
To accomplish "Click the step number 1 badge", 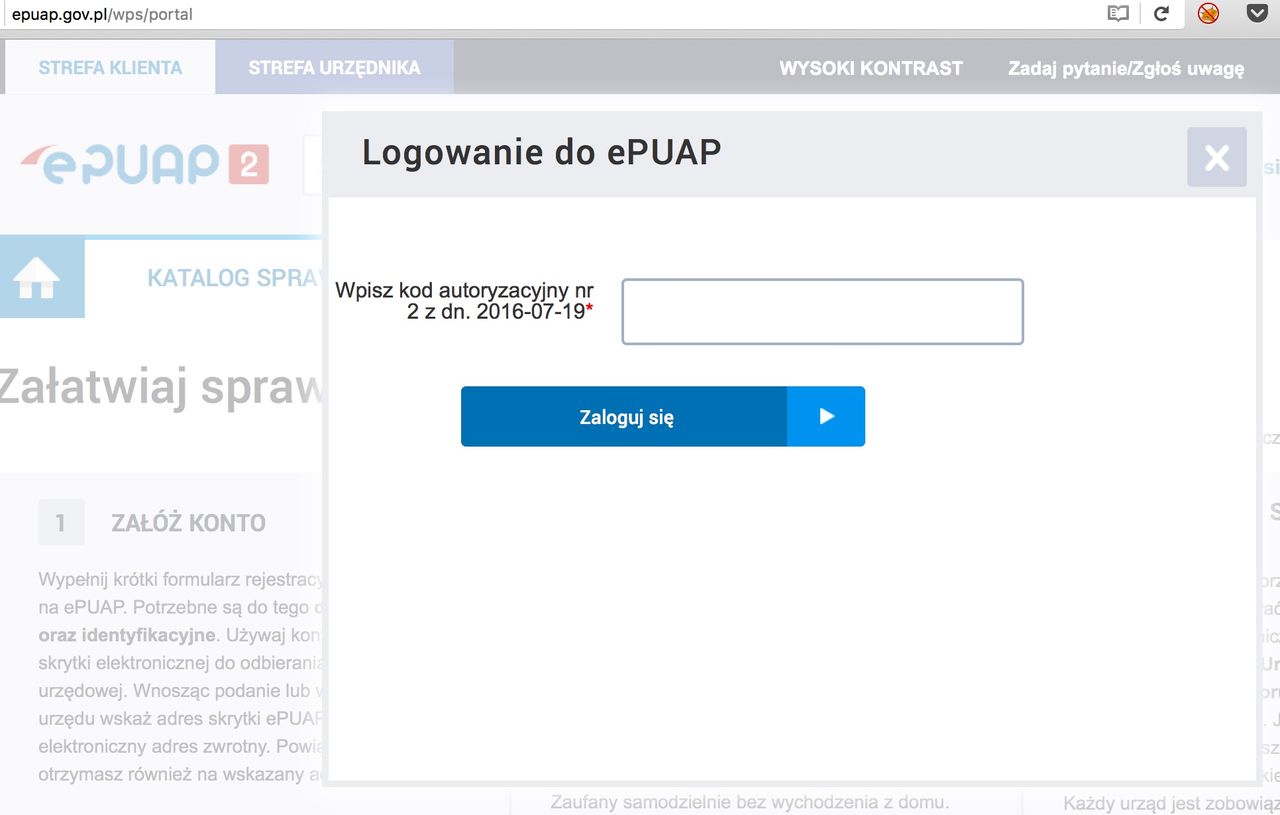I will pyautogui.click(x=61, y=522).
